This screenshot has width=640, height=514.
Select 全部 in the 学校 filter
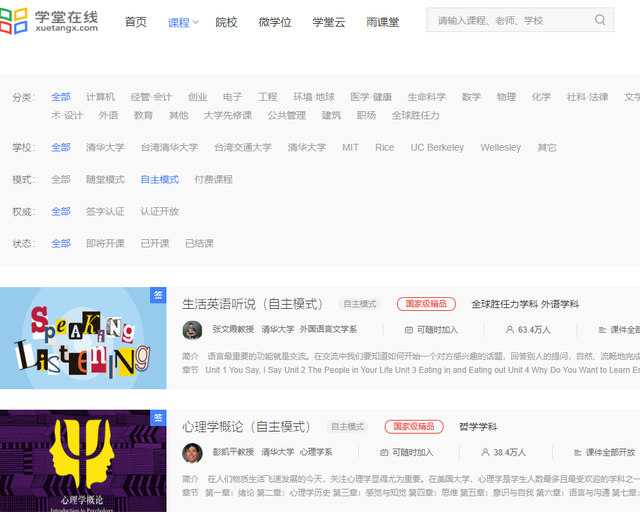pyautogui.click(x=61, y=147)
